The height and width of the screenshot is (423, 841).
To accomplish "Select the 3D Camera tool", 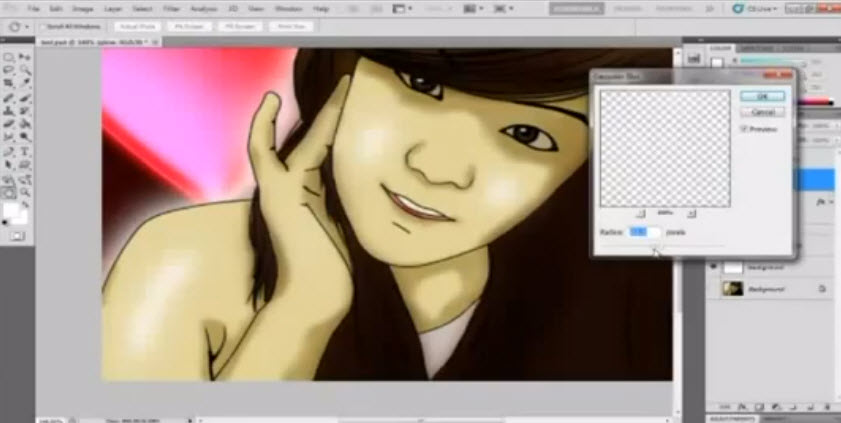I will (x=25, y=180).
